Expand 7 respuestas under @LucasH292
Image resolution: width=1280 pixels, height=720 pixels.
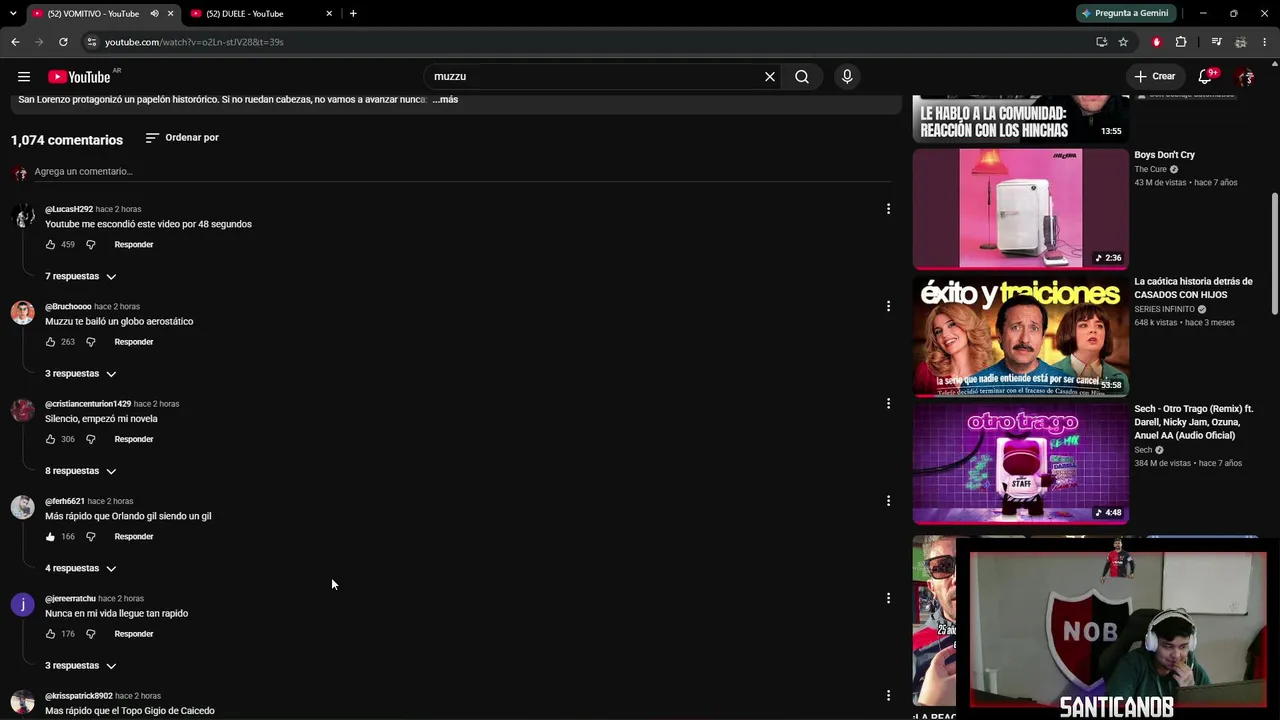(81, 276)
